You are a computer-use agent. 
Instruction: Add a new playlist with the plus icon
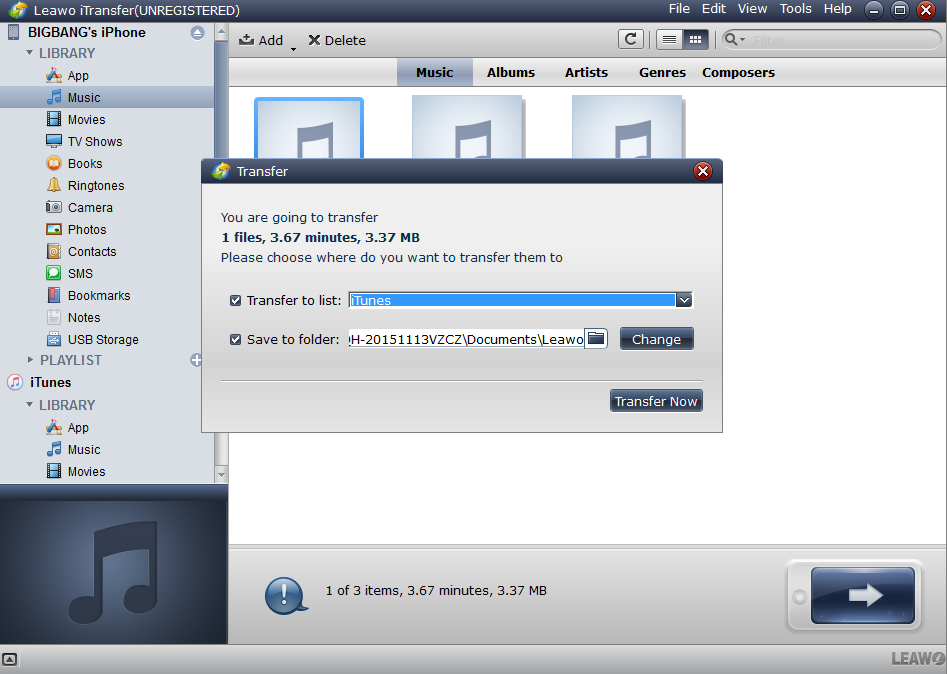pos(196,360)
